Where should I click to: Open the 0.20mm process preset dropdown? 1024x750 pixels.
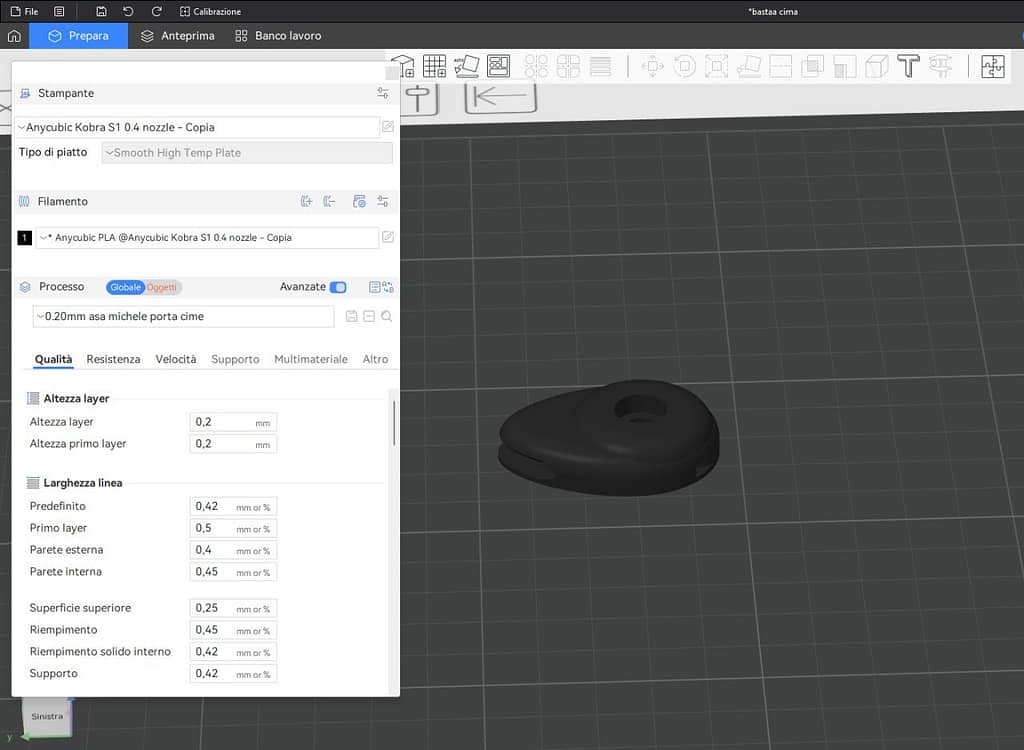click(x=184, y=316)
